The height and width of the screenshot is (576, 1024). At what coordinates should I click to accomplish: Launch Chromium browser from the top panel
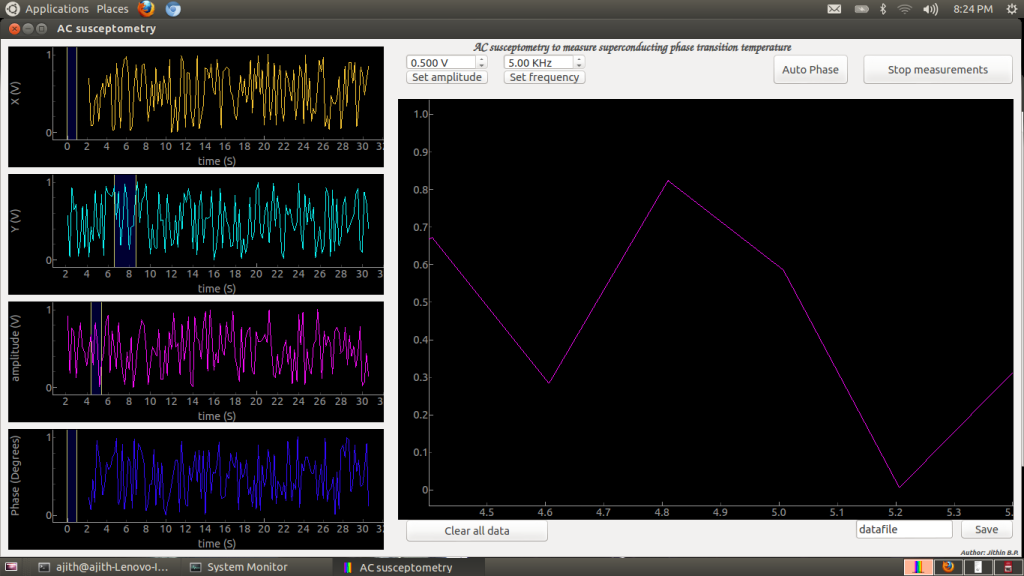pos(173,8)
